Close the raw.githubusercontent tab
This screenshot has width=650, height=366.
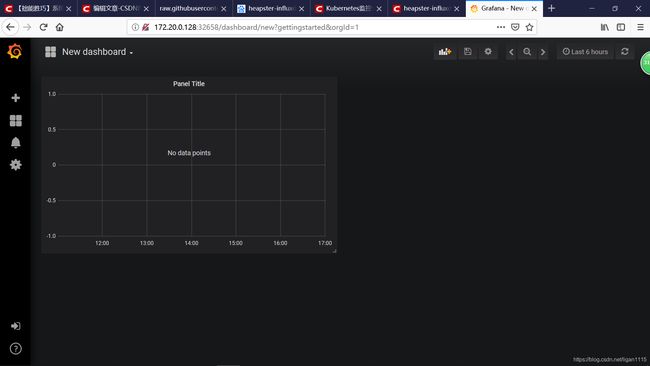[x=224, y=8]
